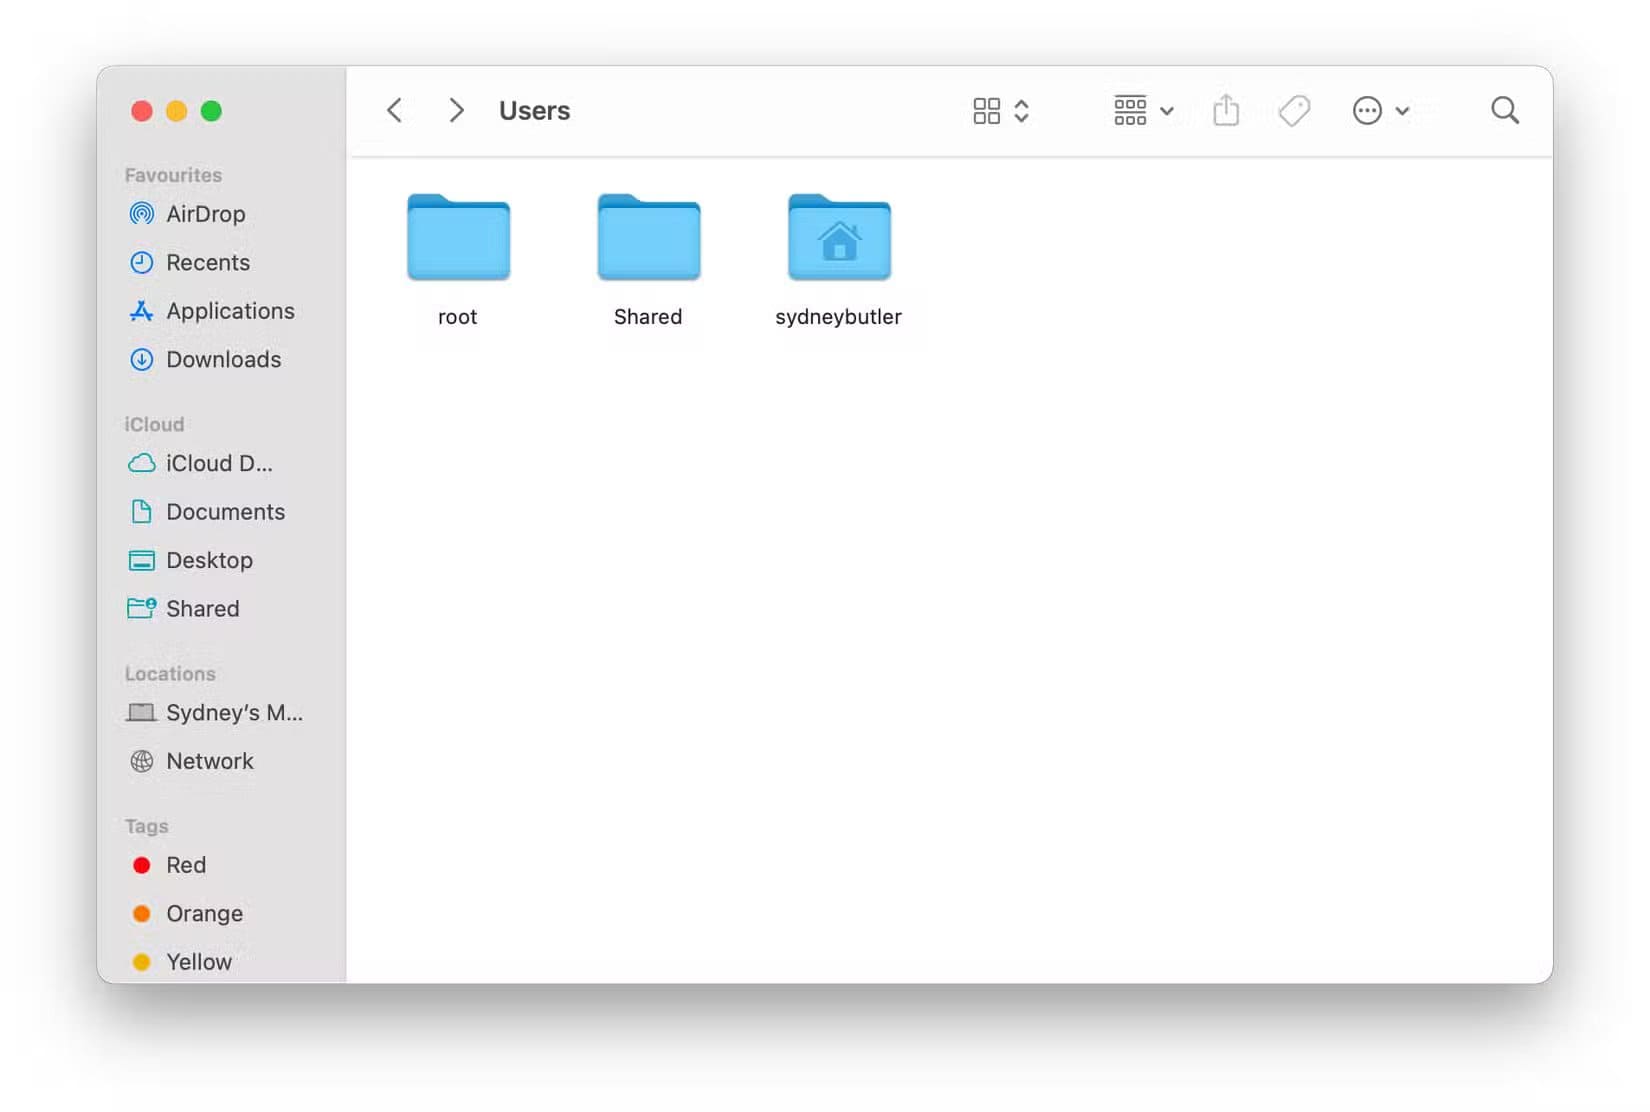Filter by the Red tag

pos(185,865)
